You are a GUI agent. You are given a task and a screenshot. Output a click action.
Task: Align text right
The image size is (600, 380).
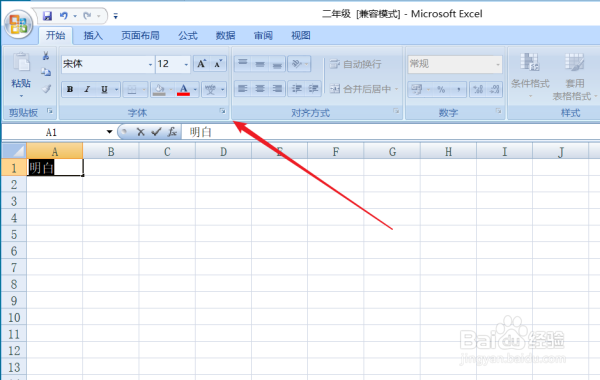click(277, 89)
